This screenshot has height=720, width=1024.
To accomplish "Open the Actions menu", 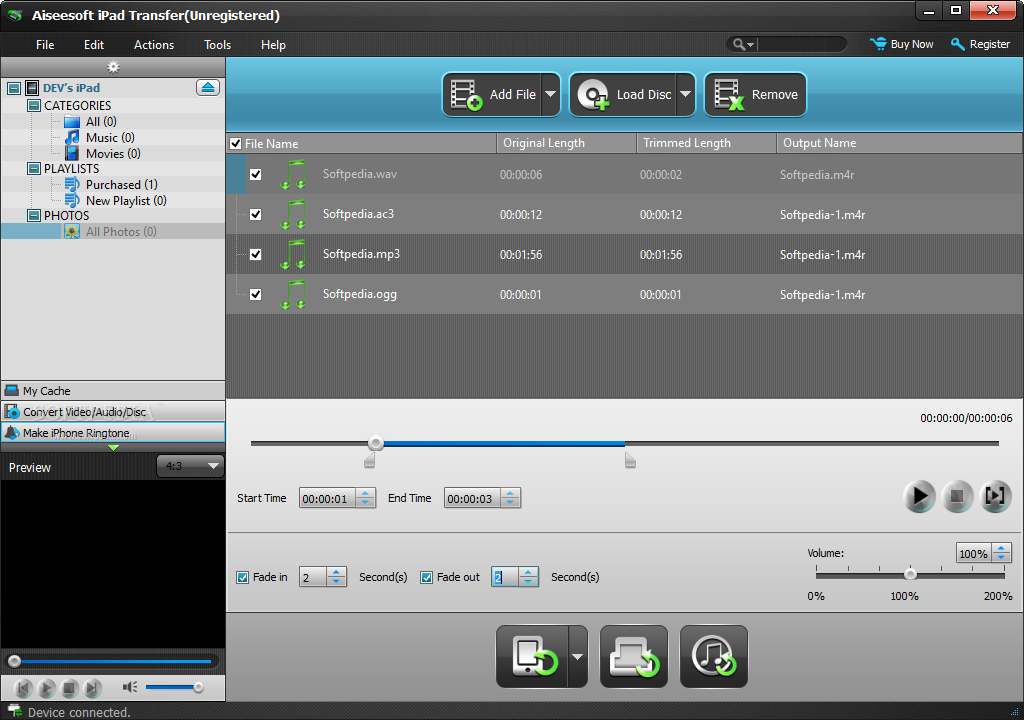I will [x=154, y=44].
